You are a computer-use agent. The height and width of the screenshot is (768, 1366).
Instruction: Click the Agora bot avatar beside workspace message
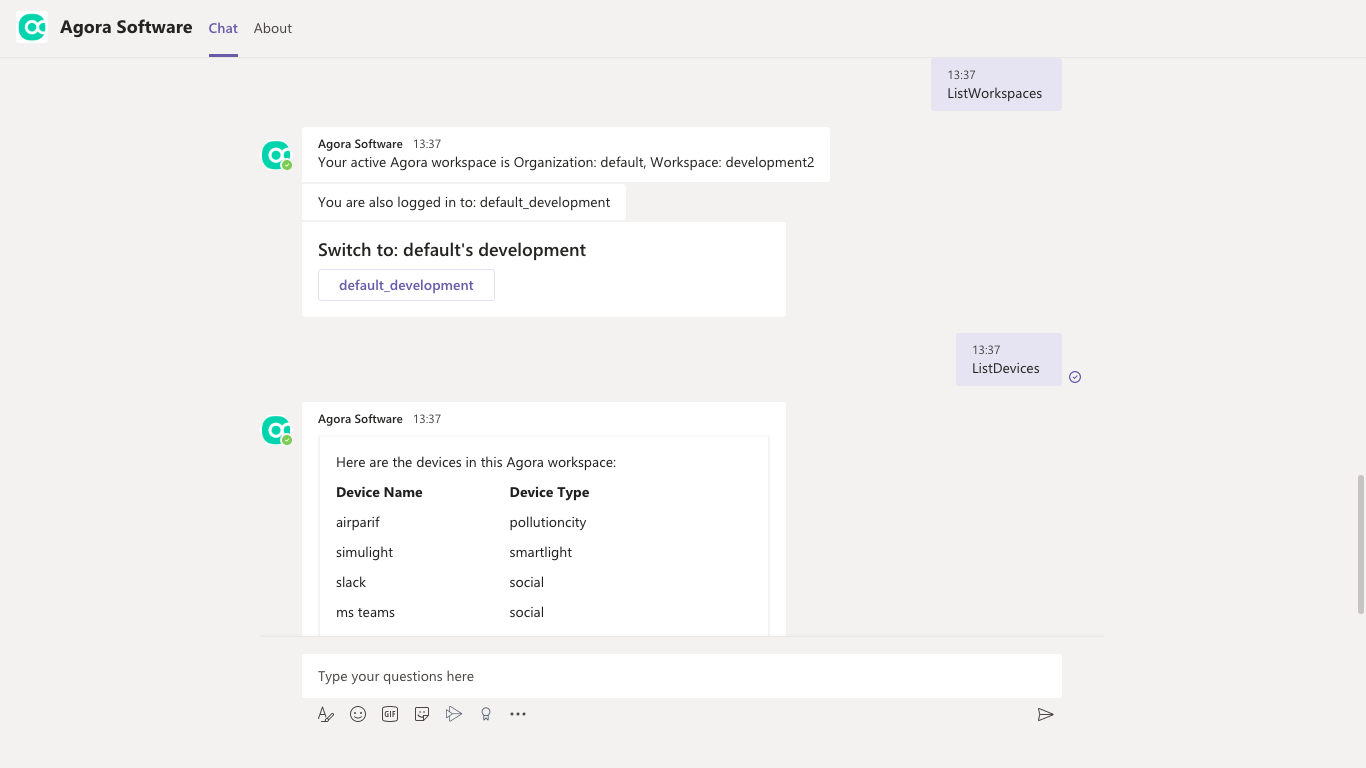276,155
